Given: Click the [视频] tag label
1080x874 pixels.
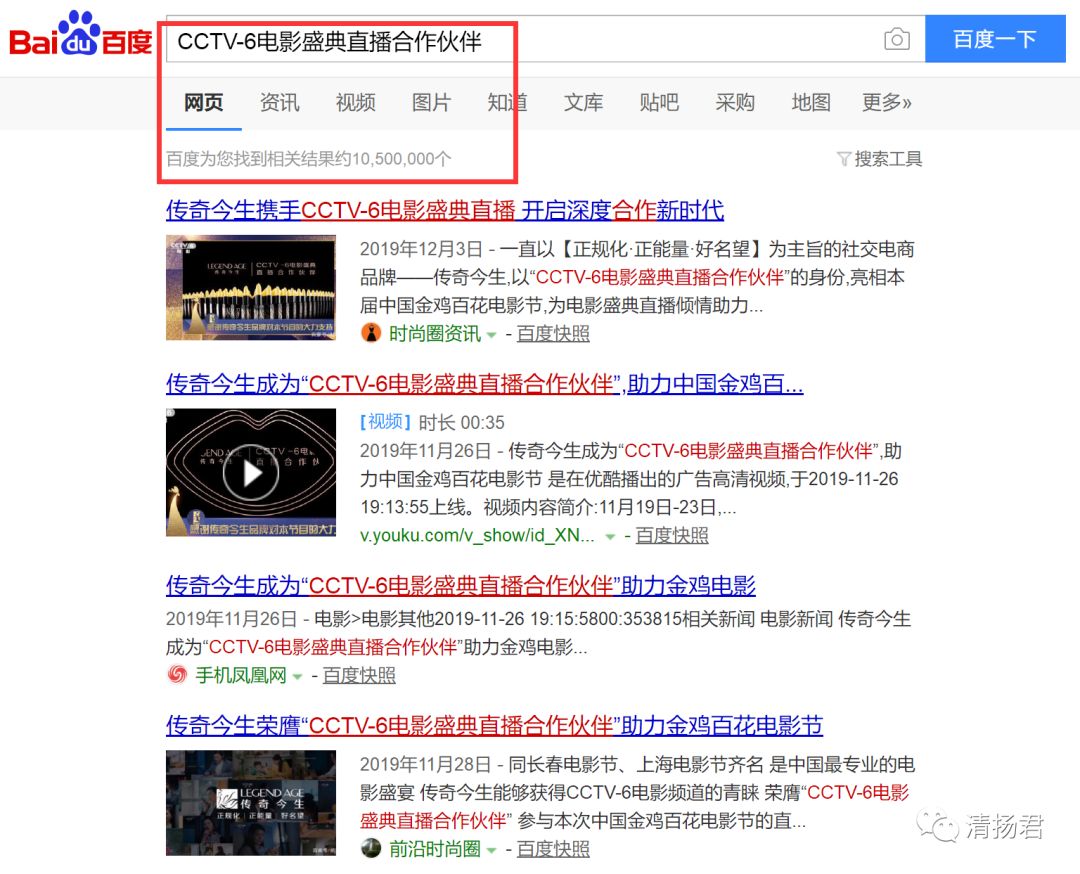Looking at the screenshot, I should 386,422.
